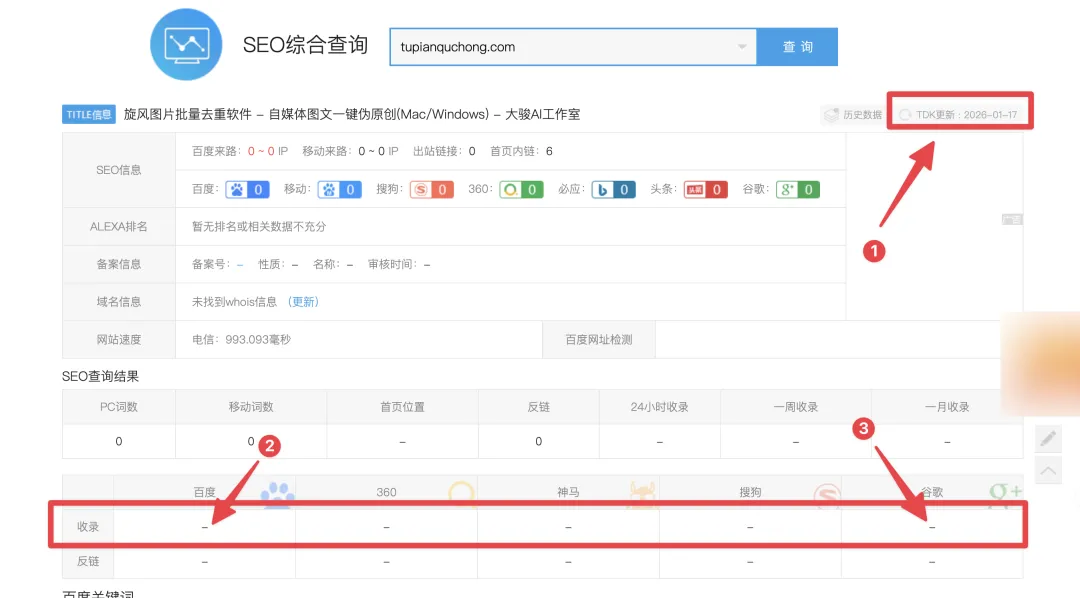The image size is (1080, 598).
Task: Click the 神马 column header in index table
Action: (x=568, y=492)
